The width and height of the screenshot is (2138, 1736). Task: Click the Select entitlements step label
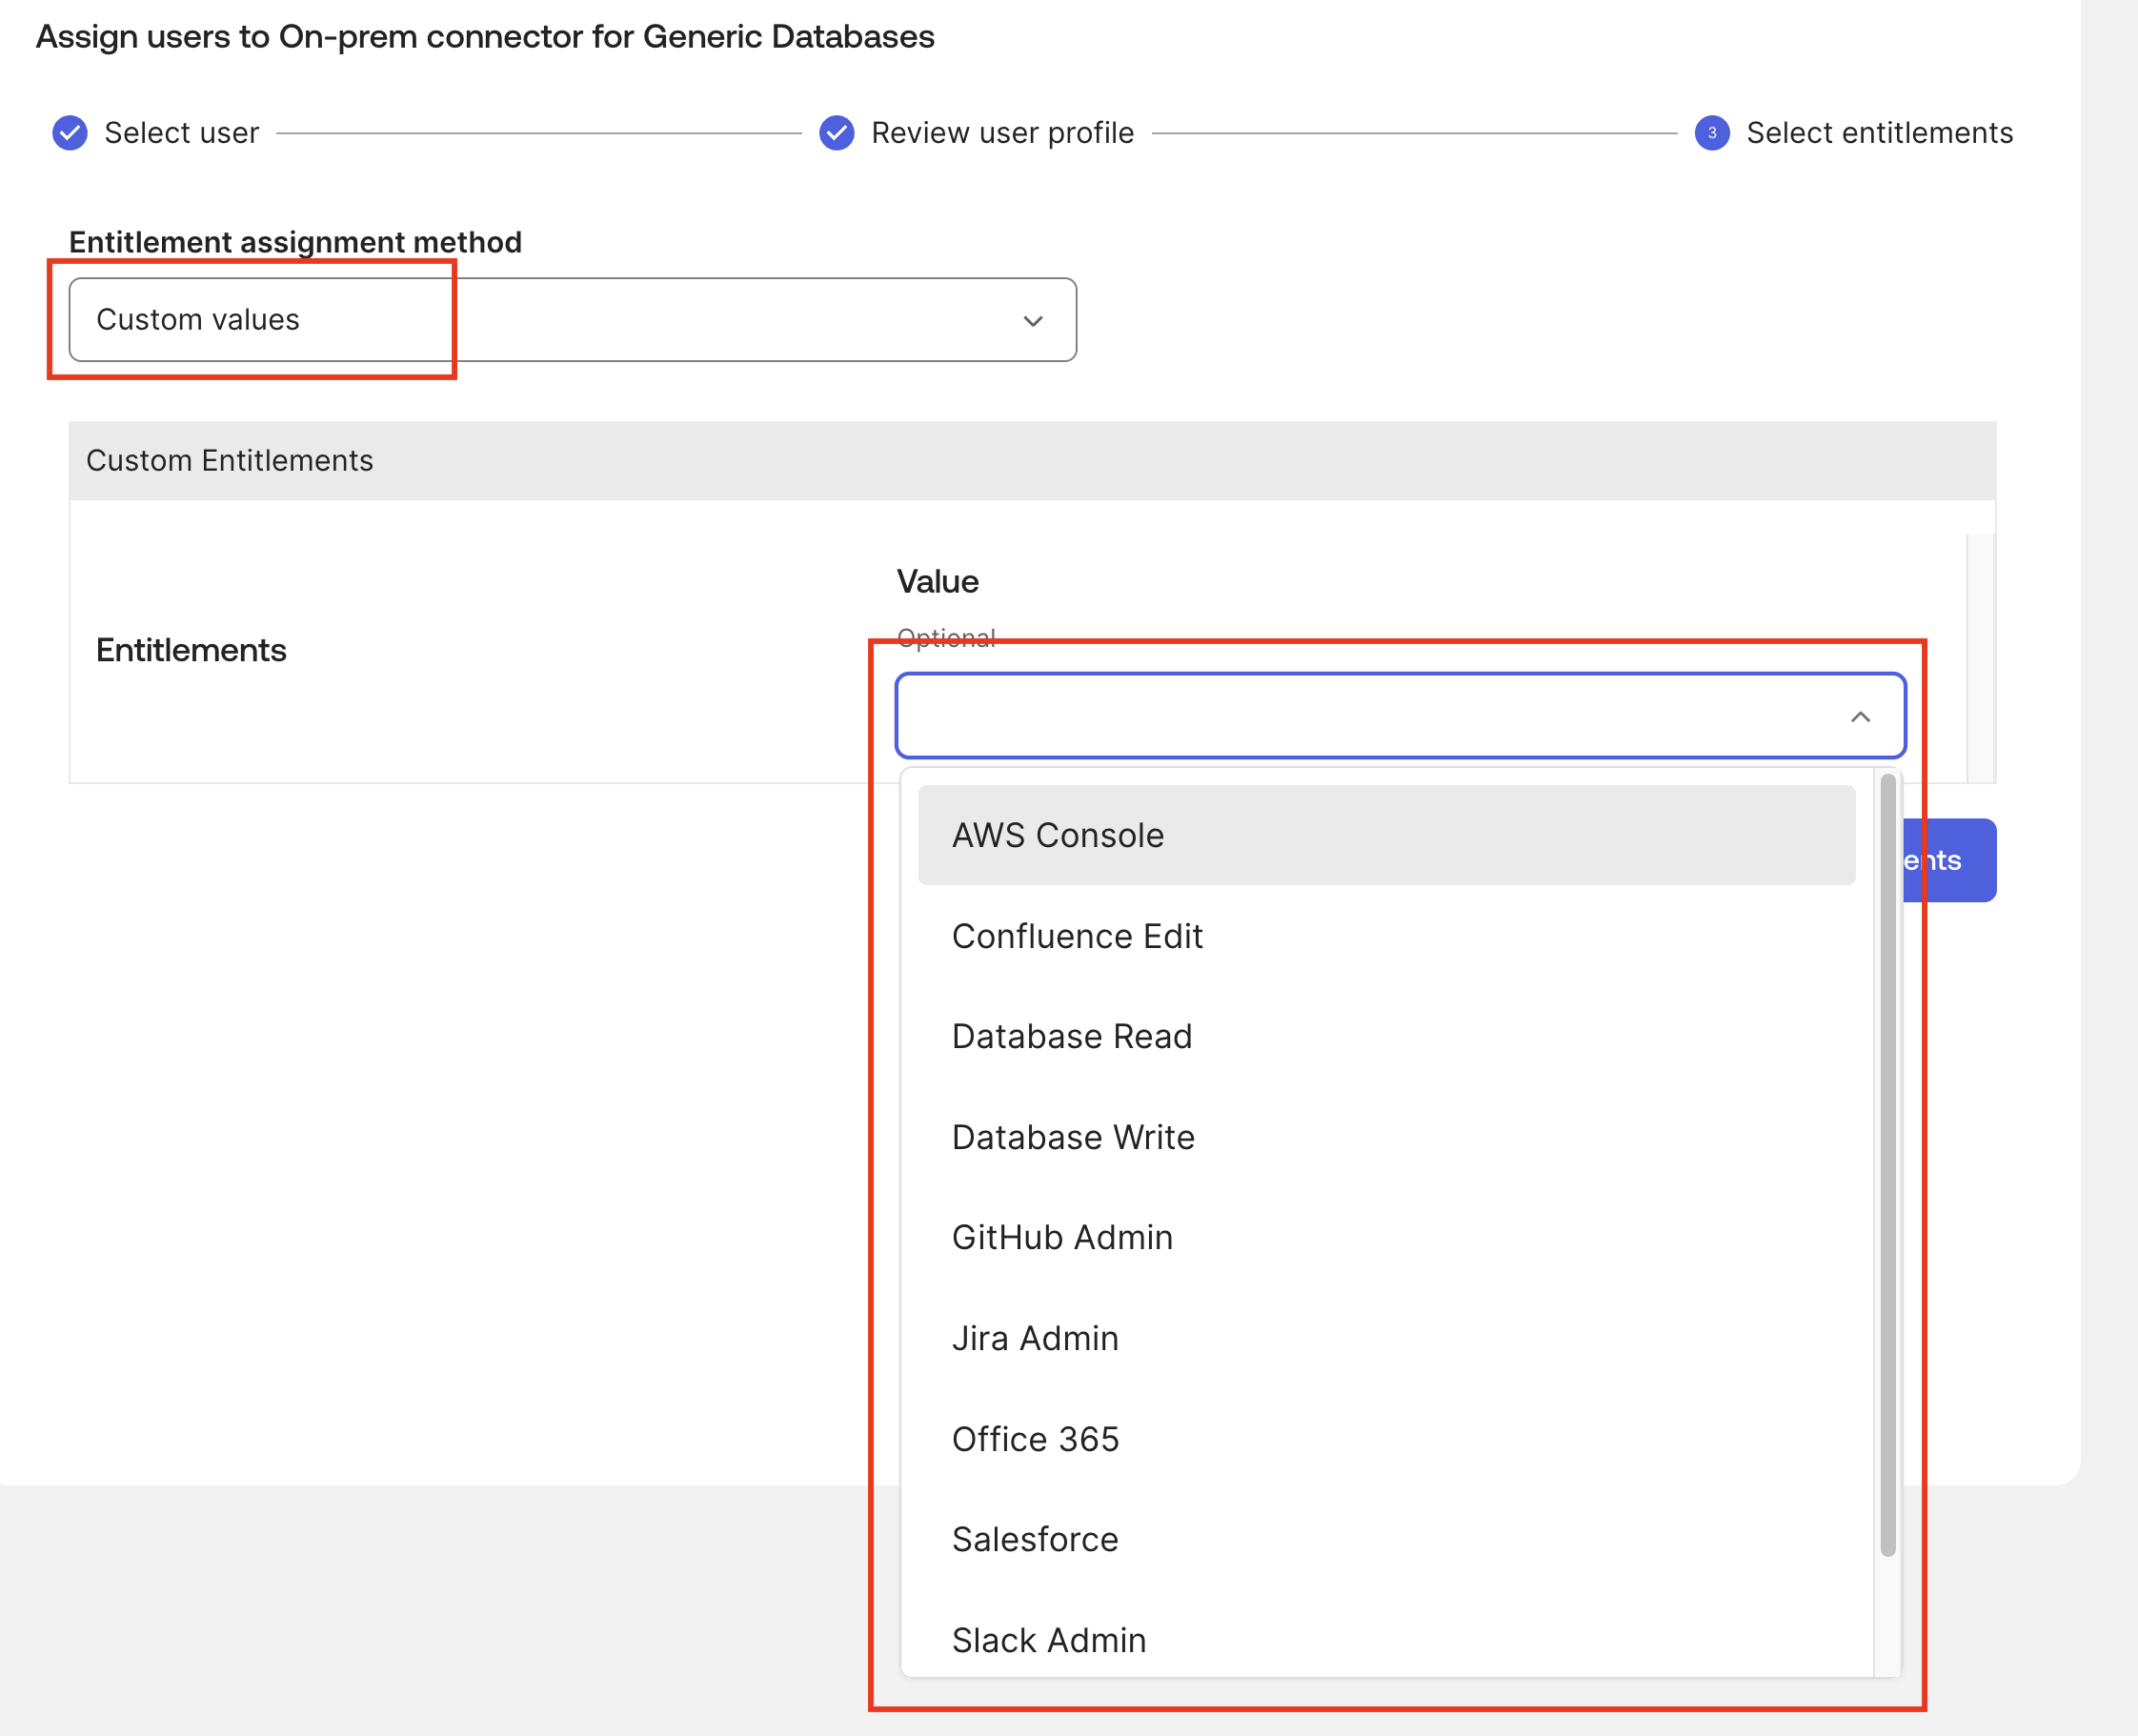tap(1879, 132)
